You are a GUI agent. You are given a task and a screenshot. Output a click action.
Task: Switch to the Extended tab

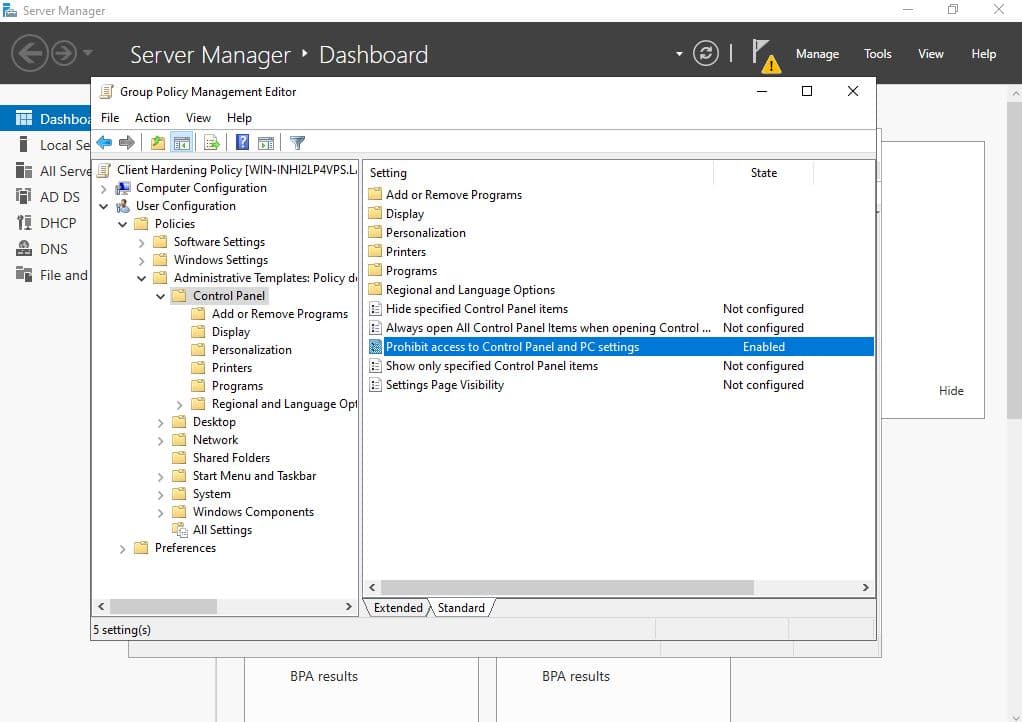coord(398,608)
